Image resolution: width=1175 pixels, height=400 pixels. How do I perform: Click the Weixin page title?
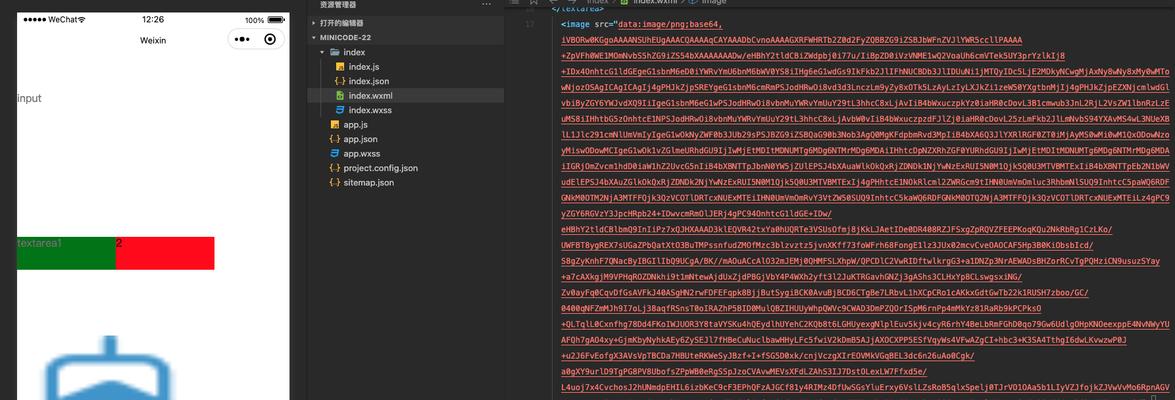(152, 40)
